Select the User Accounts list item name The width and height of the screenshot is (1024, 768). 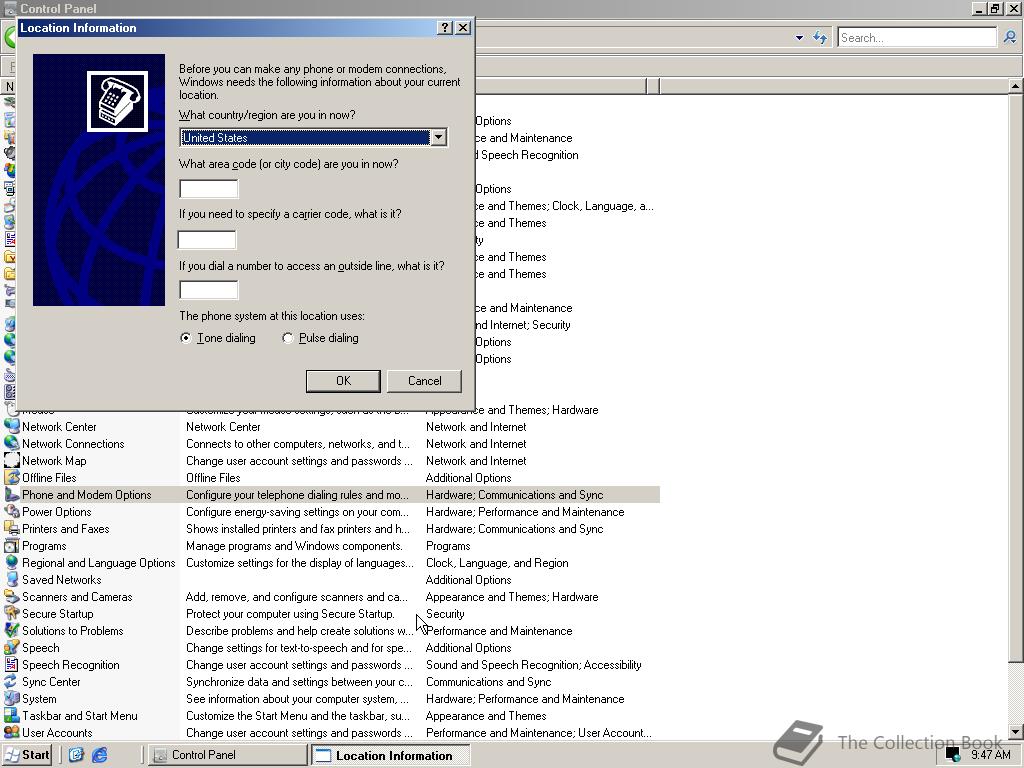(x=57, y=732)
